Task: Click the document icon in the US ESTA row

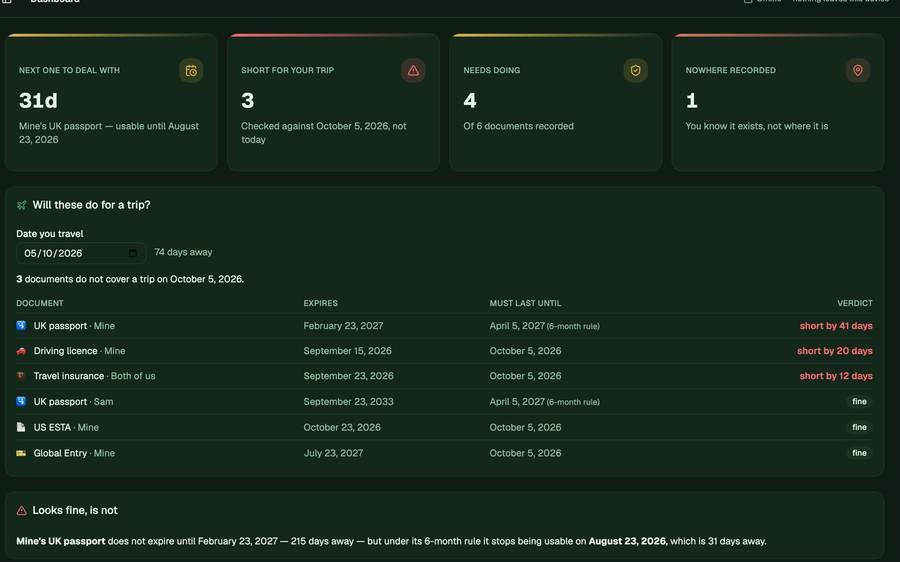Action: [x=21, y=427]
